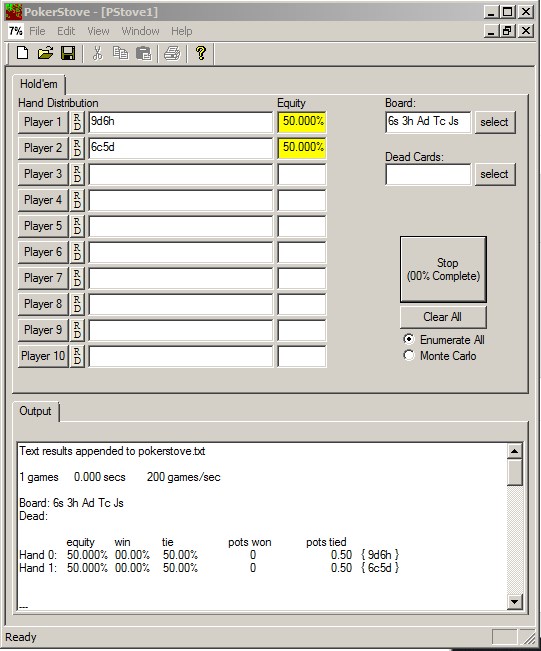Click the 'Ready' status bar text
Image resolution: width=541 pixels, height=651 pixels.
pos(21,637)
